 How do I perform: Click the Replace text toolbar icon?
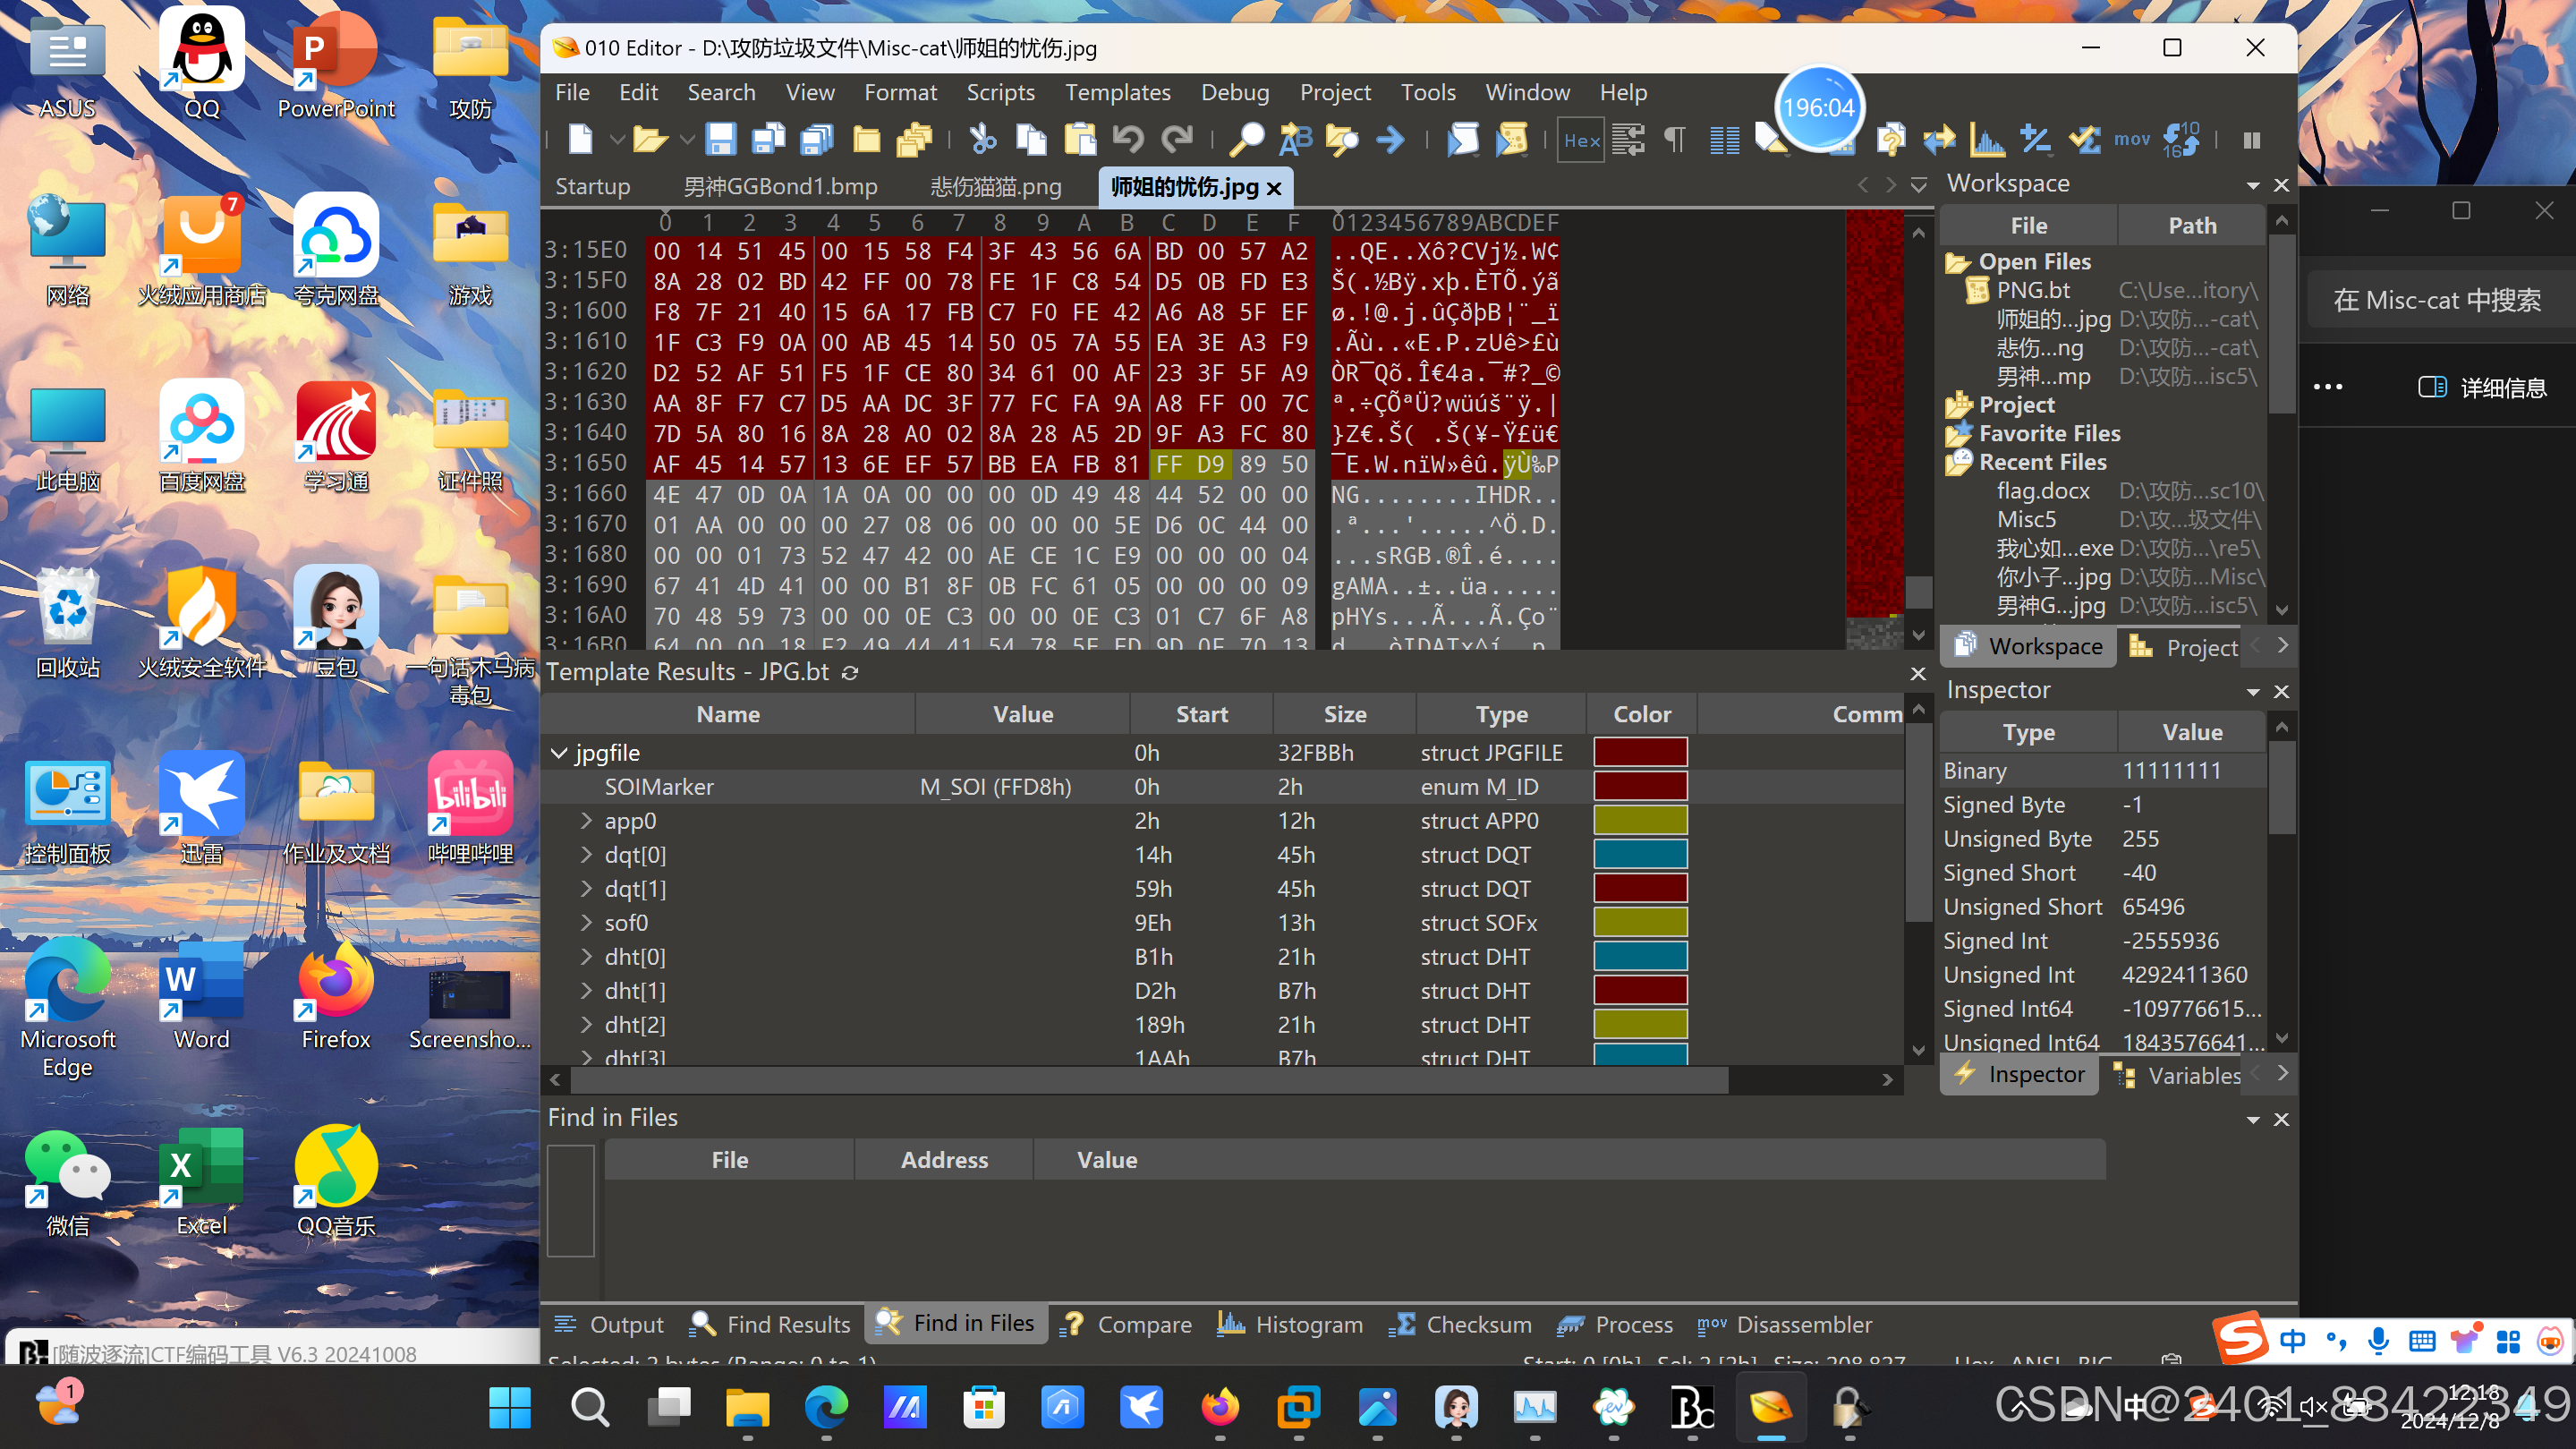click(1295, 140)
